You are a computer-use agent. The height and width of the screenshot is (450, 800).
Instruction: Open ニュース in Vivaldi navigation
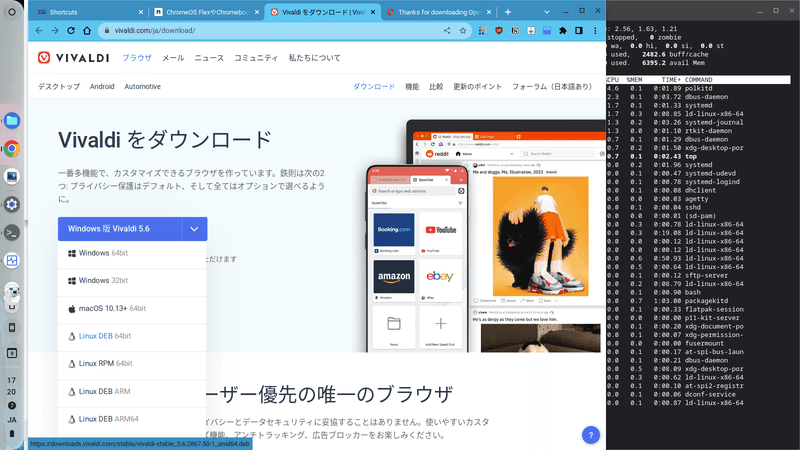[209, 58]
